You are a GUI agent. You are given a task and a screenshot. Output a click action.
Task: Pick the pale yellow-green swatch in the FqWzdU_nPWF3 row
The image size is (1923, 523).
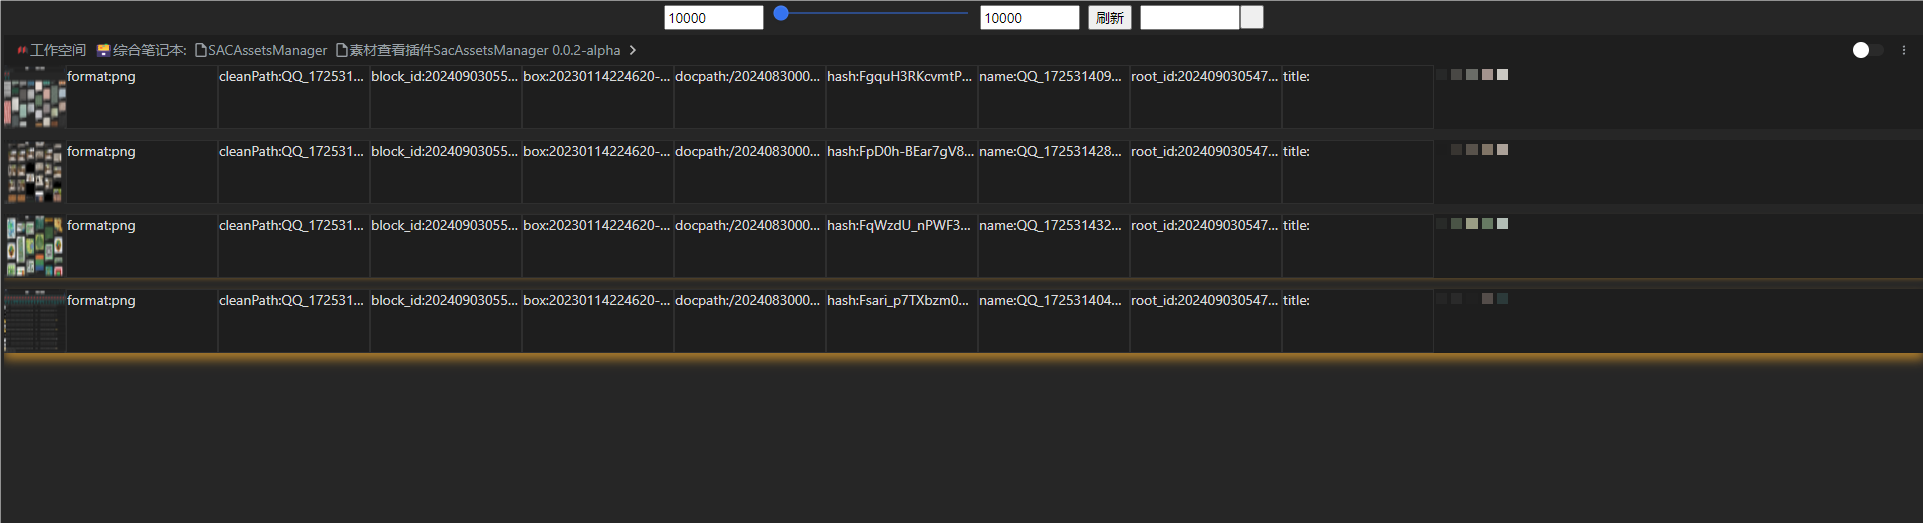tap(1472, 224)
